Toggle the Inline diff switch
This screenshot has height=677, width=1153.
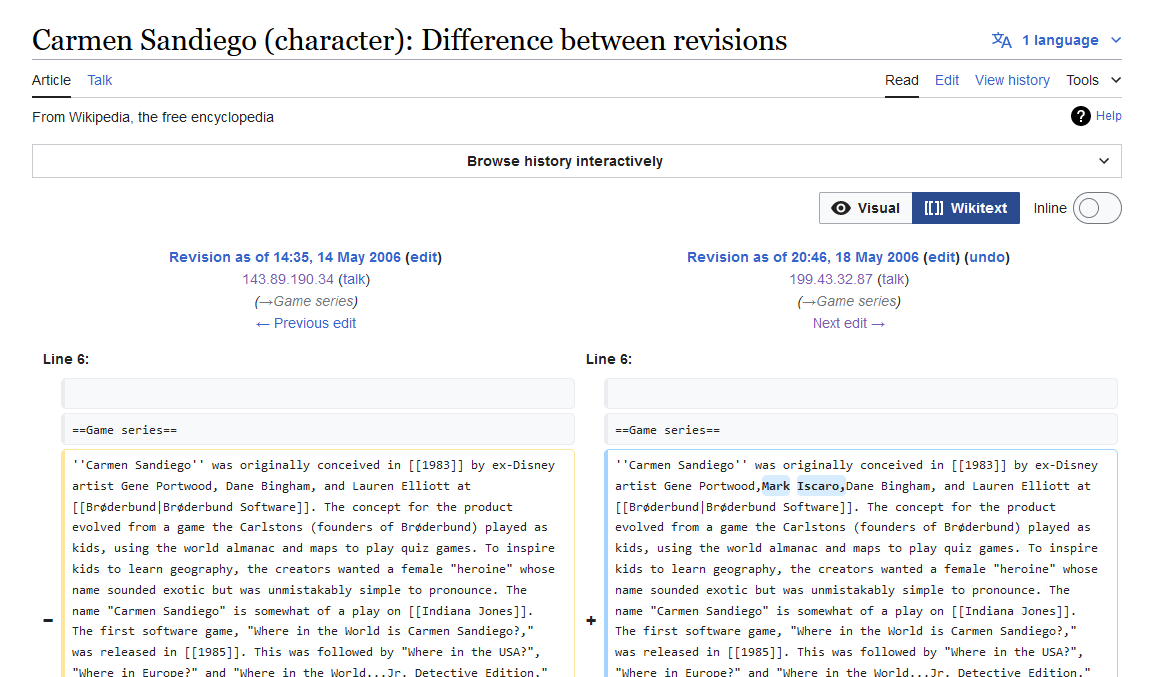[1096, 208]
